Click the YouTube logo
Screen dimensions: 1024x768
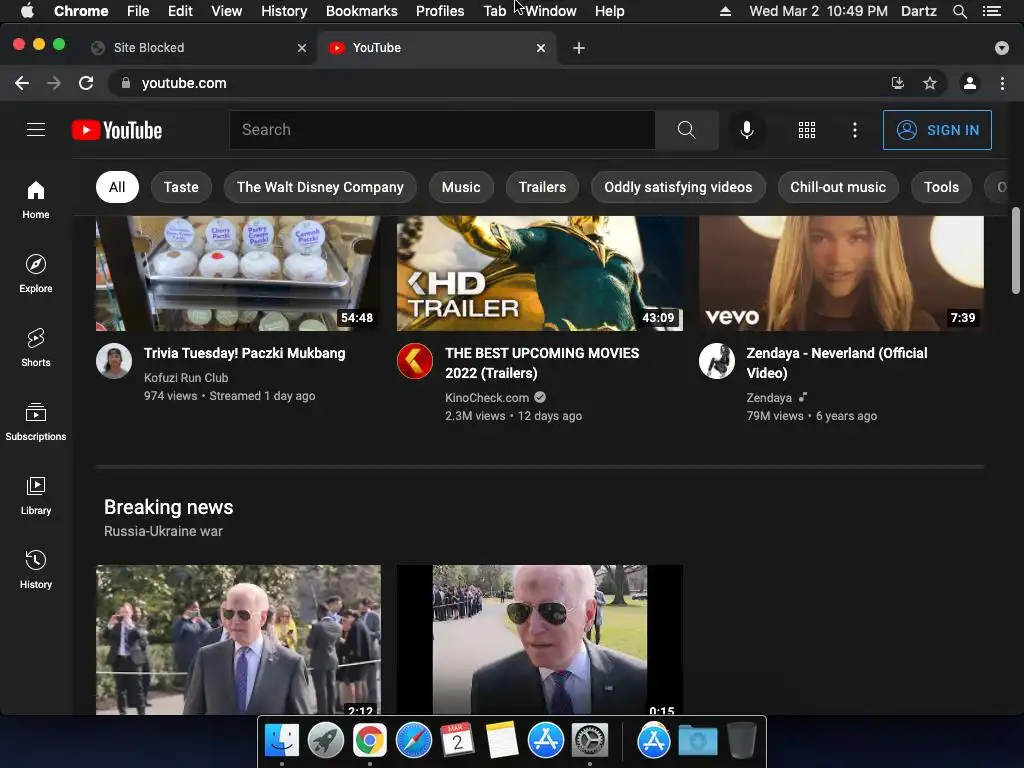[117, 130]
